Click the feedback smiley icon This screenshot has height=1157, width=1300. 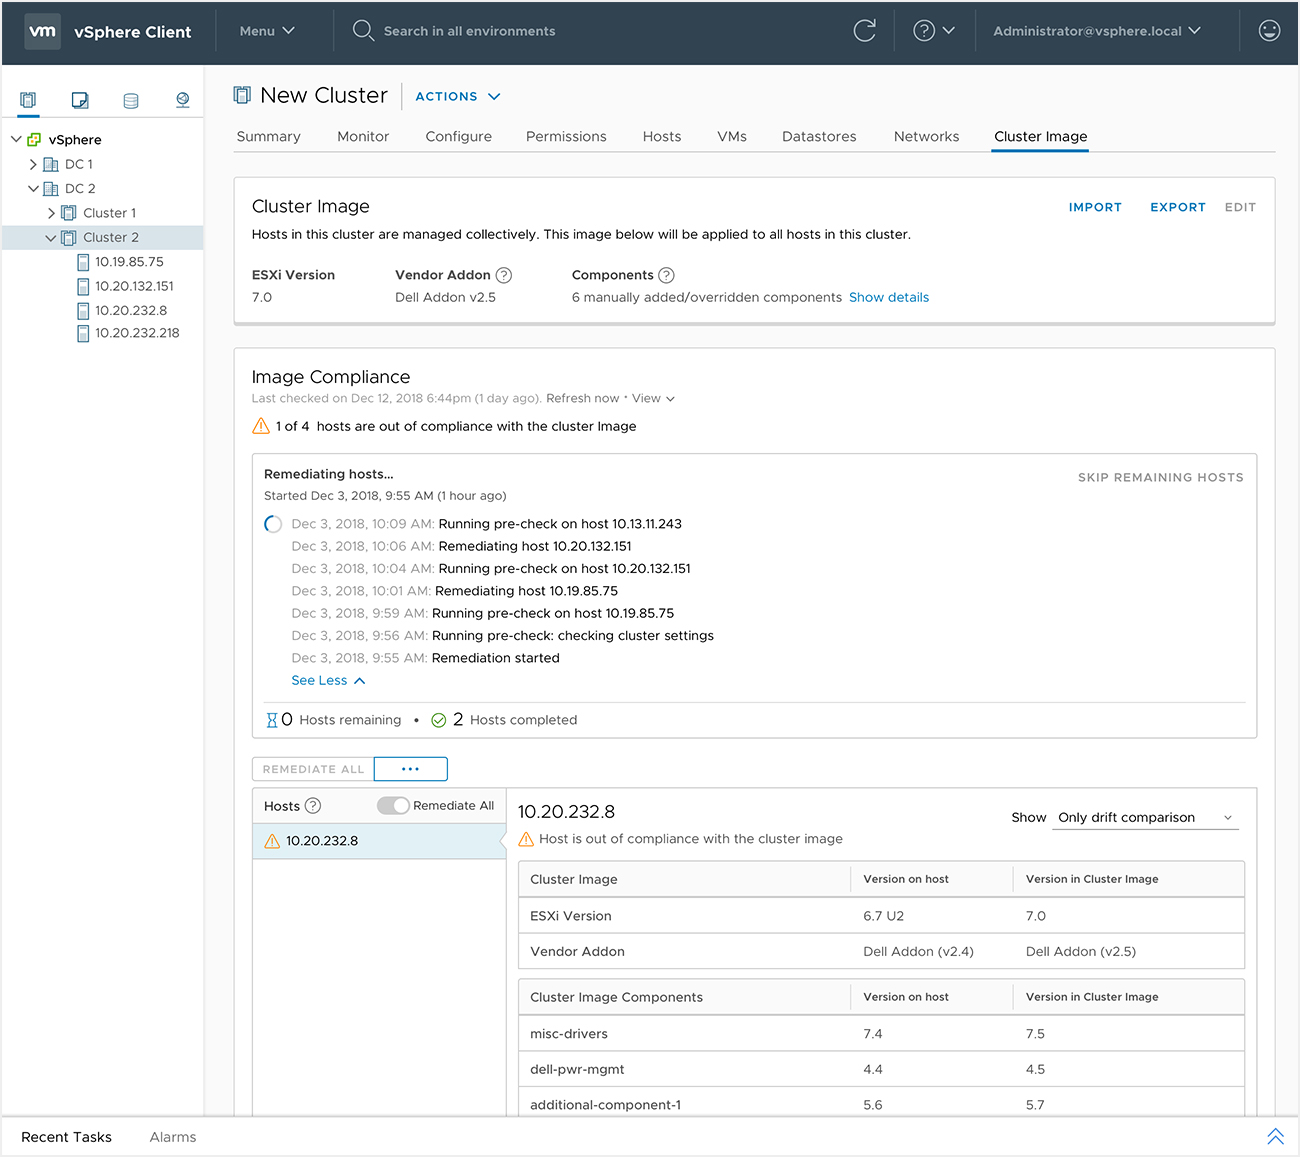(1268, 31)
